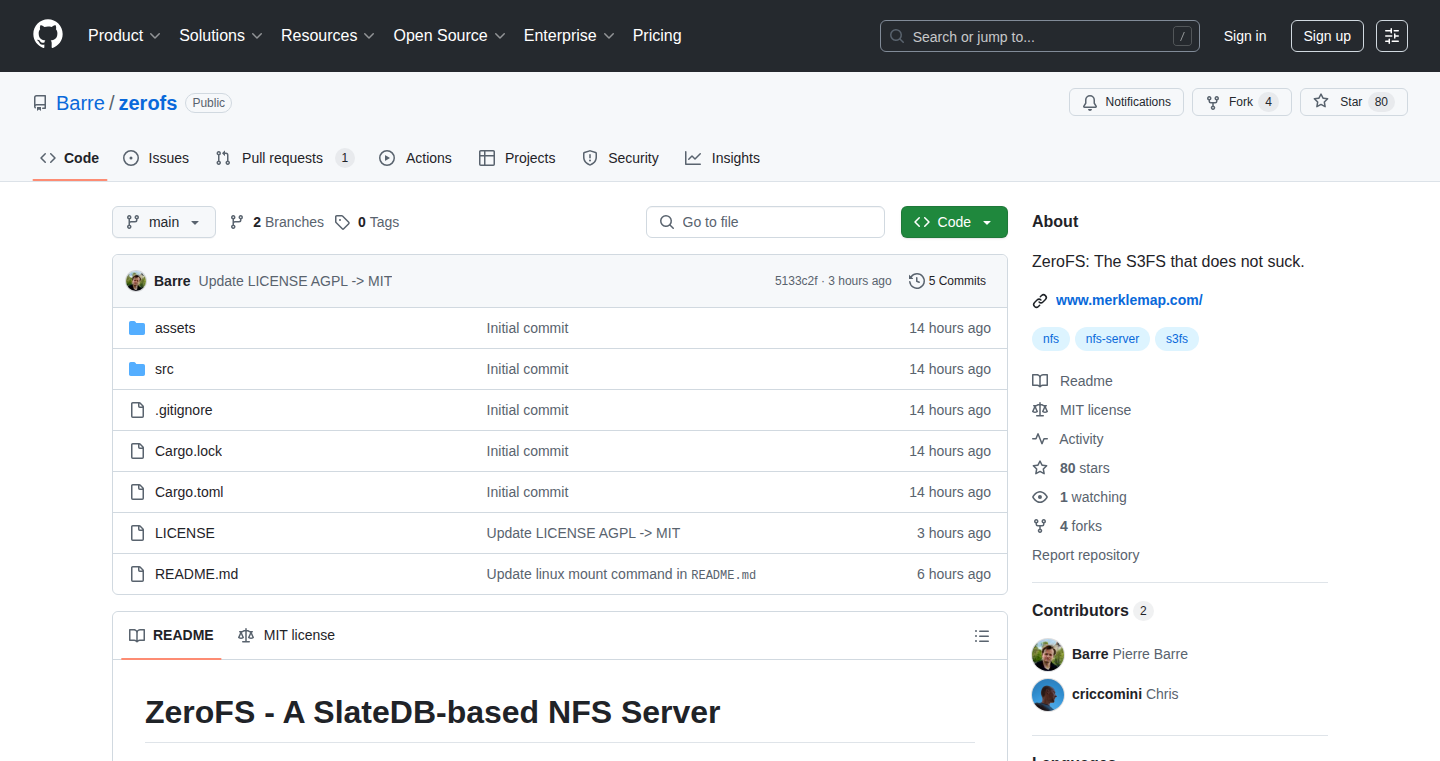Screen dimensions: 1440x761
Task: Switch to the Projects tab
Action: coord(517,158)
